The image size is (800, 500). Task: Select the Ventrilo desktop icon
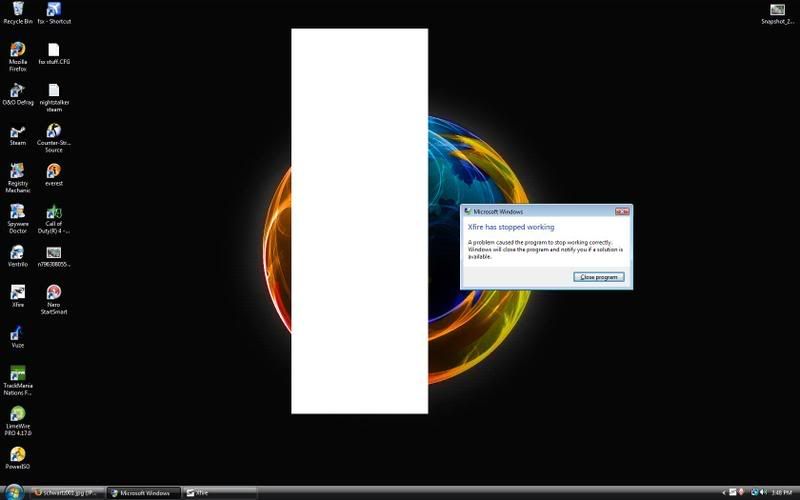click(18, 256)
